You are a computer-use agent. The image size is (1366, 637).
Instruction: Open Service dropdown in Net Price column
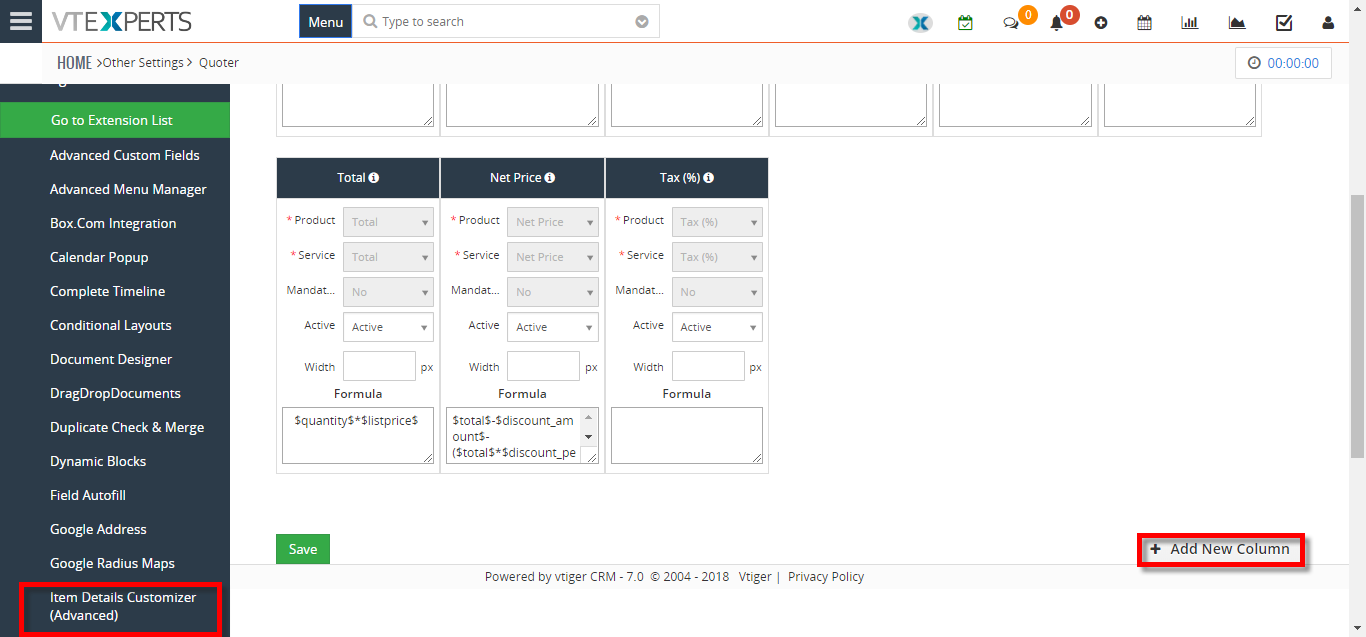click(x=552, y=257)
